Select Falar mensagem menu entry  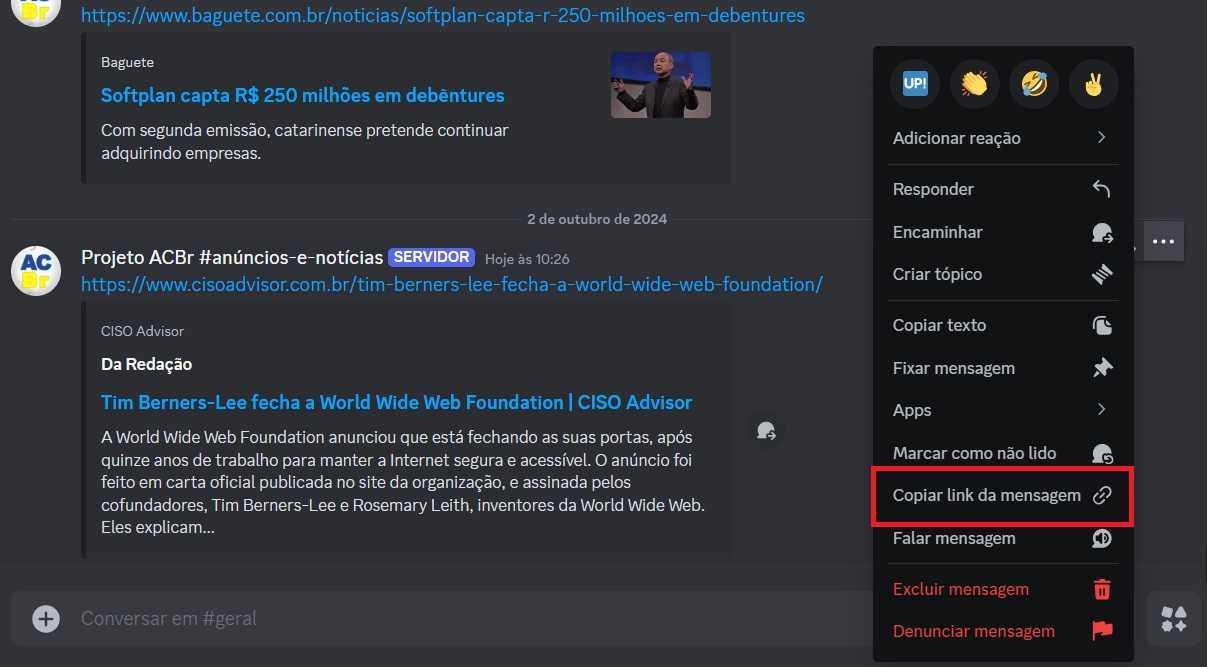(x=1003, y=538)
